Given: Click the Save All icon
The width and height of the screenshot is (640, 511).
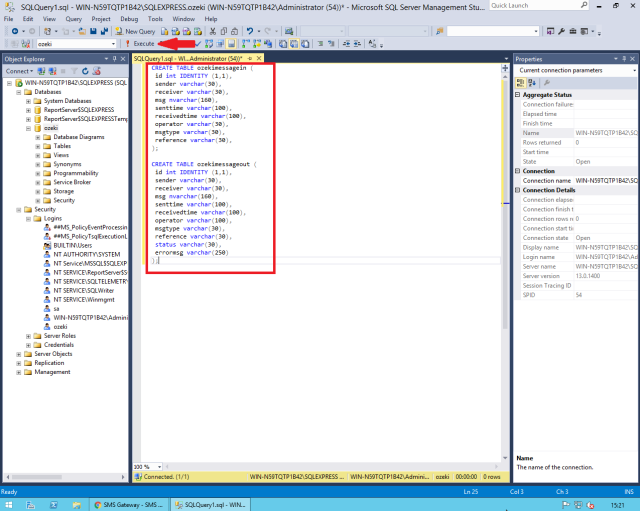Looking at the screenshot, I should click(104, 31).
